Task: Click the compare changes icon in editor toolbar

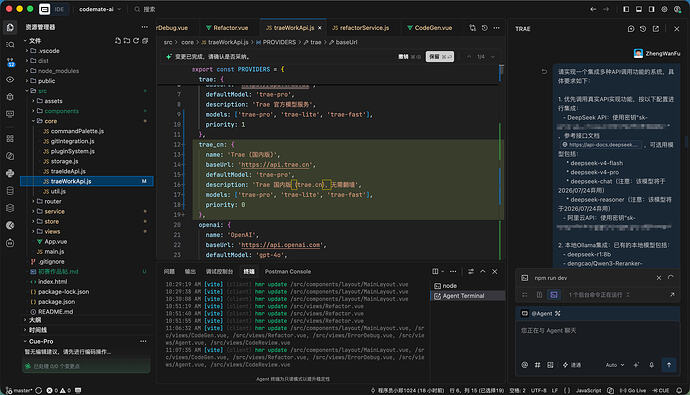Action: (x=472, y=28)
